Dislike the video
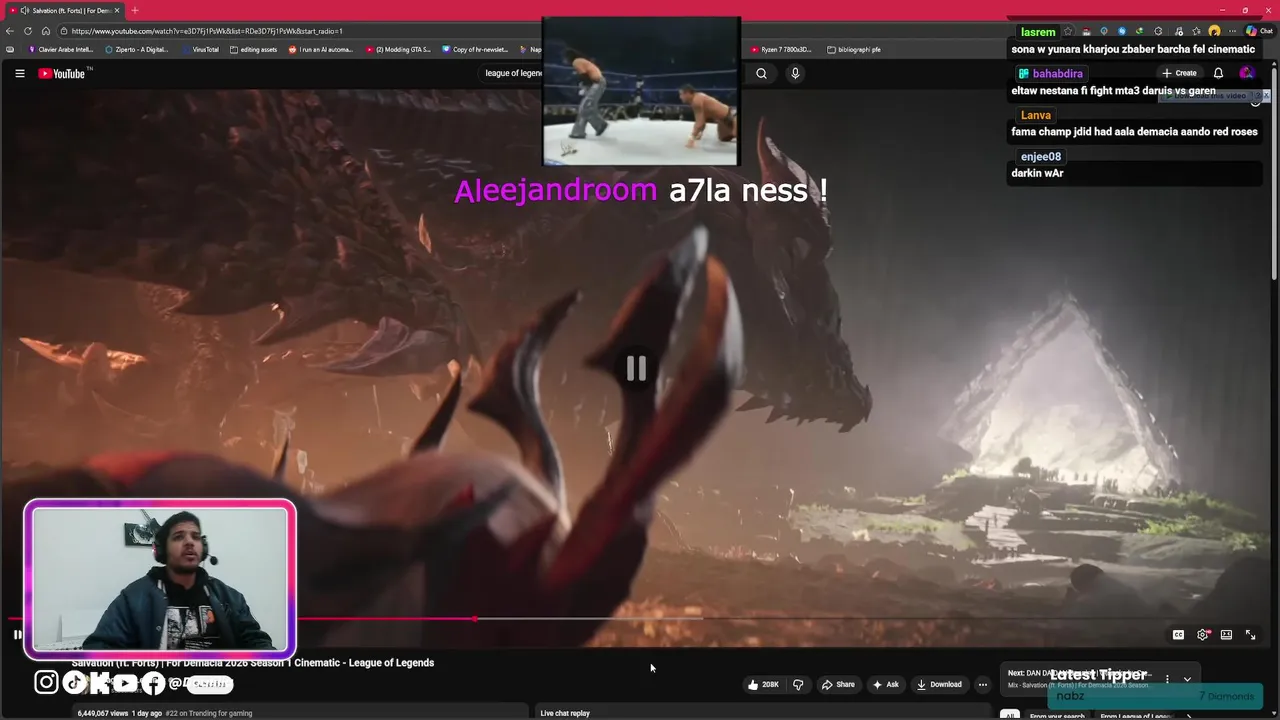Viewport: 1280px width, 720px height. 798,685
